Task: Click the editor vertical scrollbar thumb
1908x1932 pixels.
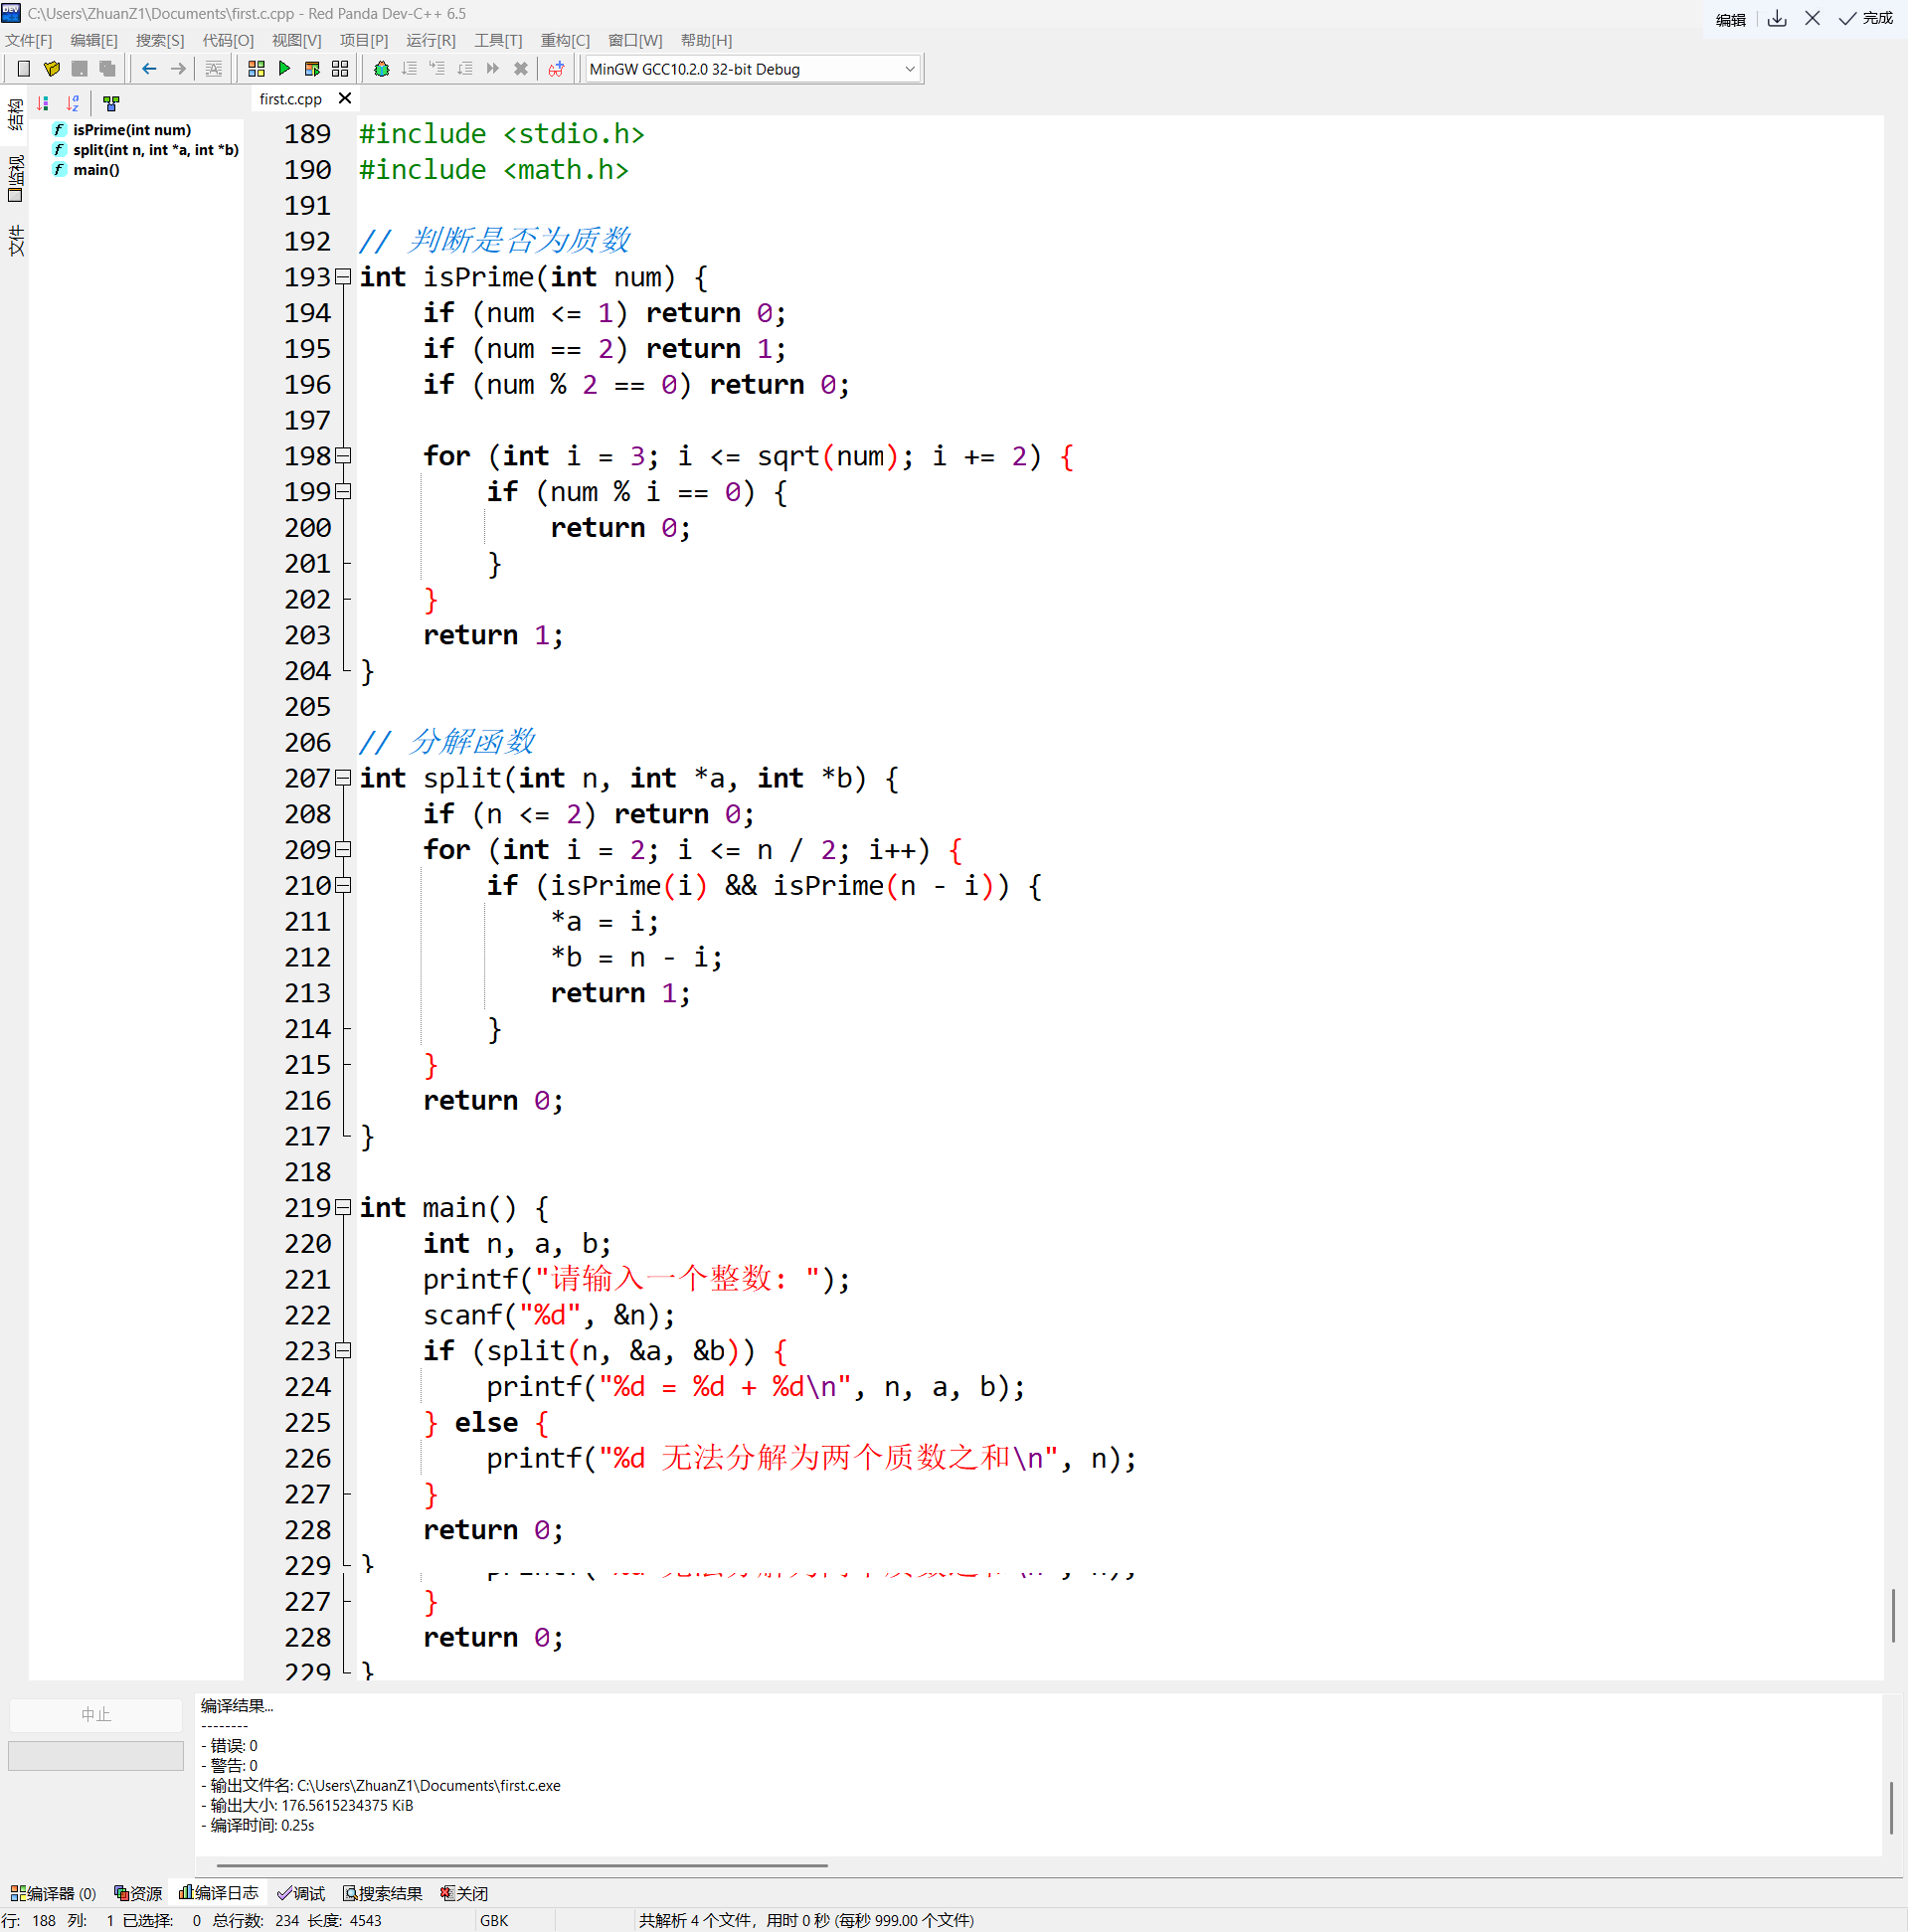Action: pos(1893,1615)
